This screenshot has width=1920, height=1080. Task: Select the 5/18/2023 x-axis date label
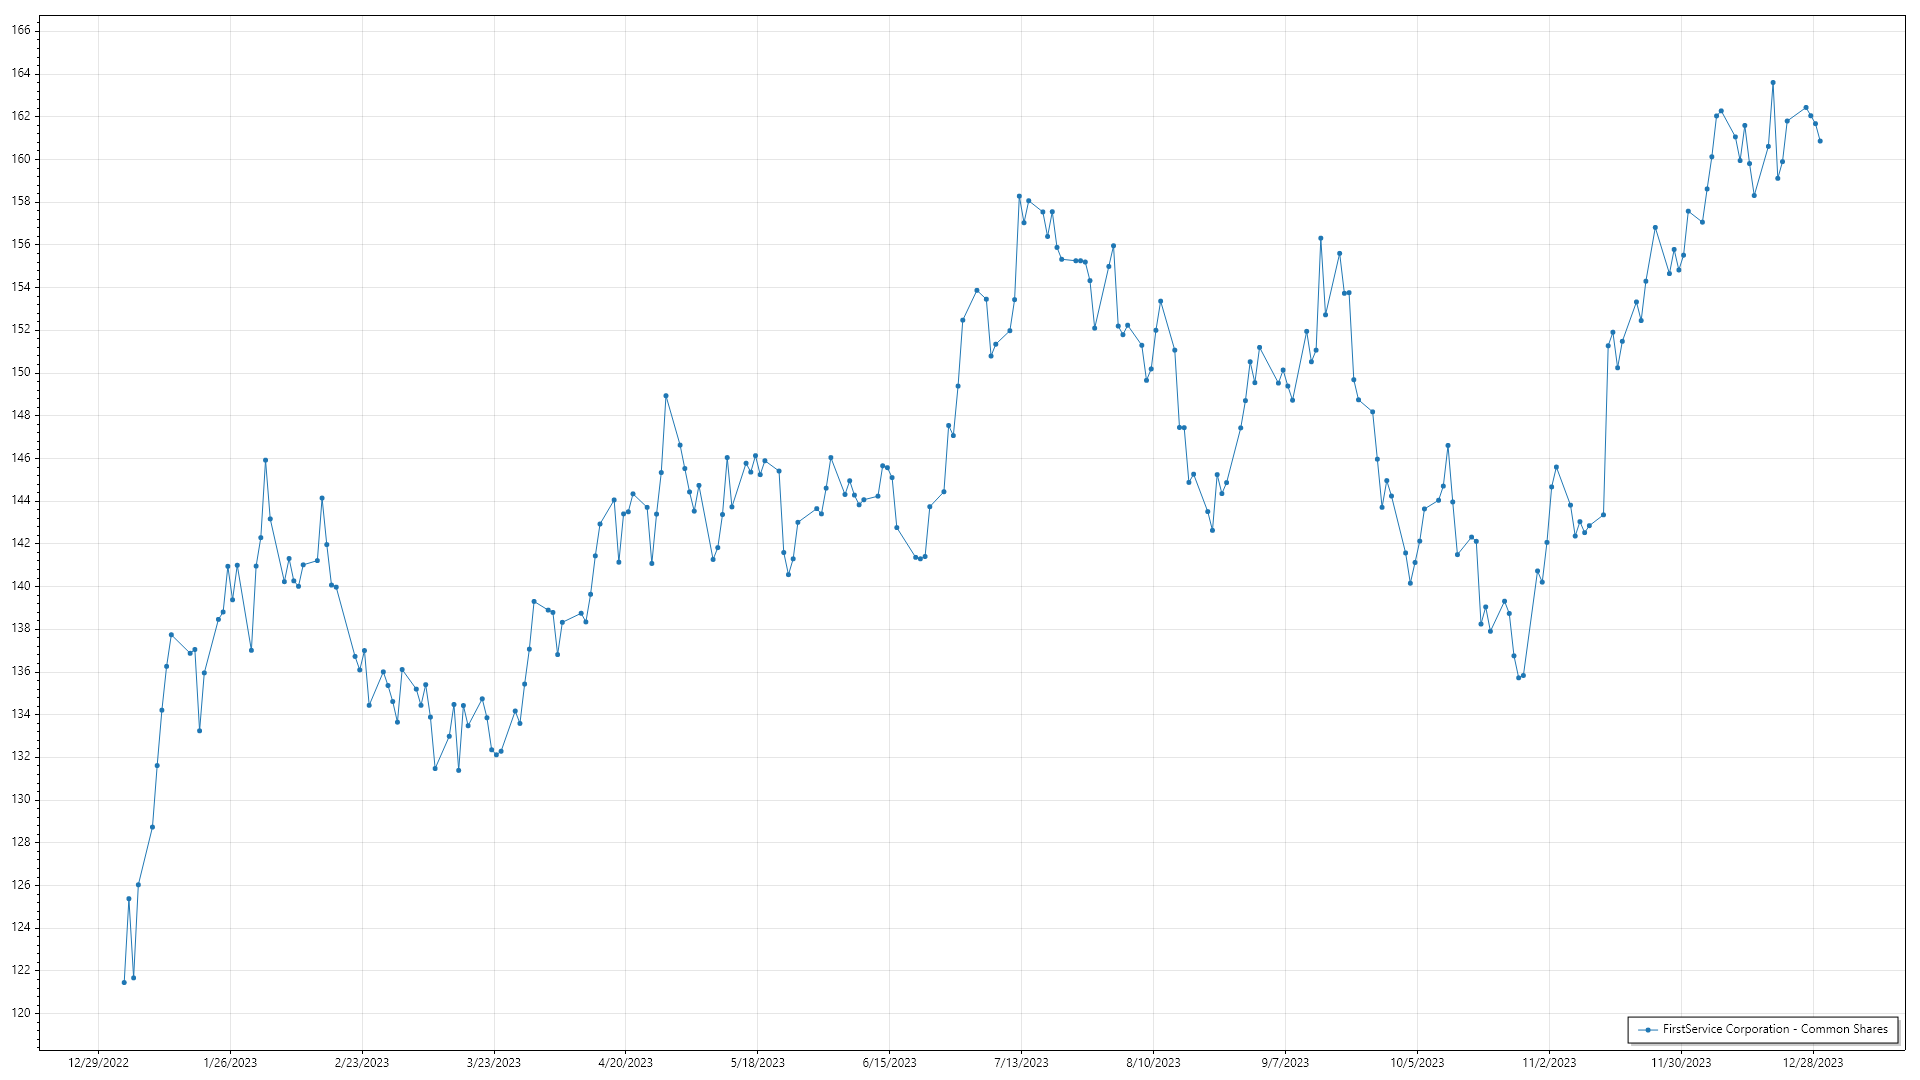coord(757,1063)
